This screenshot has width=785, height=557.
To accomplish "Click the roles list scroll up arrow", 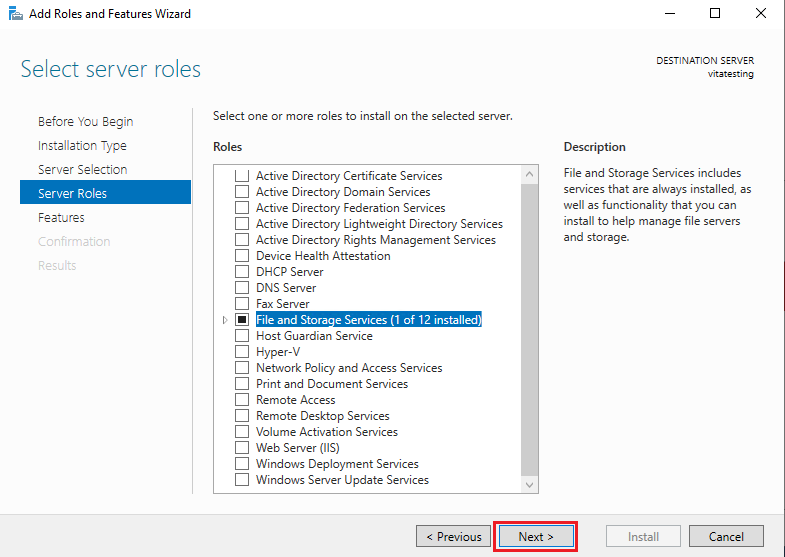I will (x=529, y=175).
